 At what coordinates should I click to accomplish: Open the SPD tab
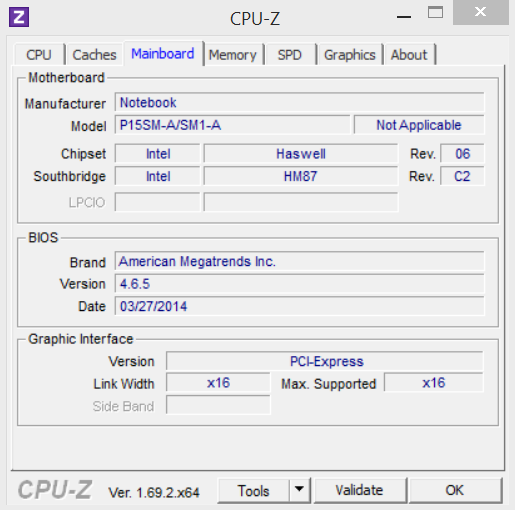click(290, 55)
